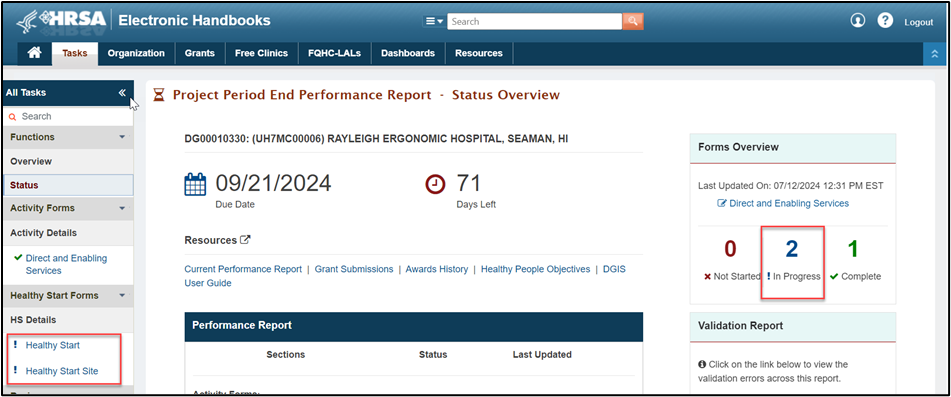The image size is (951, 397).
Task: Click the Status column header
Action: click(433, 355)
